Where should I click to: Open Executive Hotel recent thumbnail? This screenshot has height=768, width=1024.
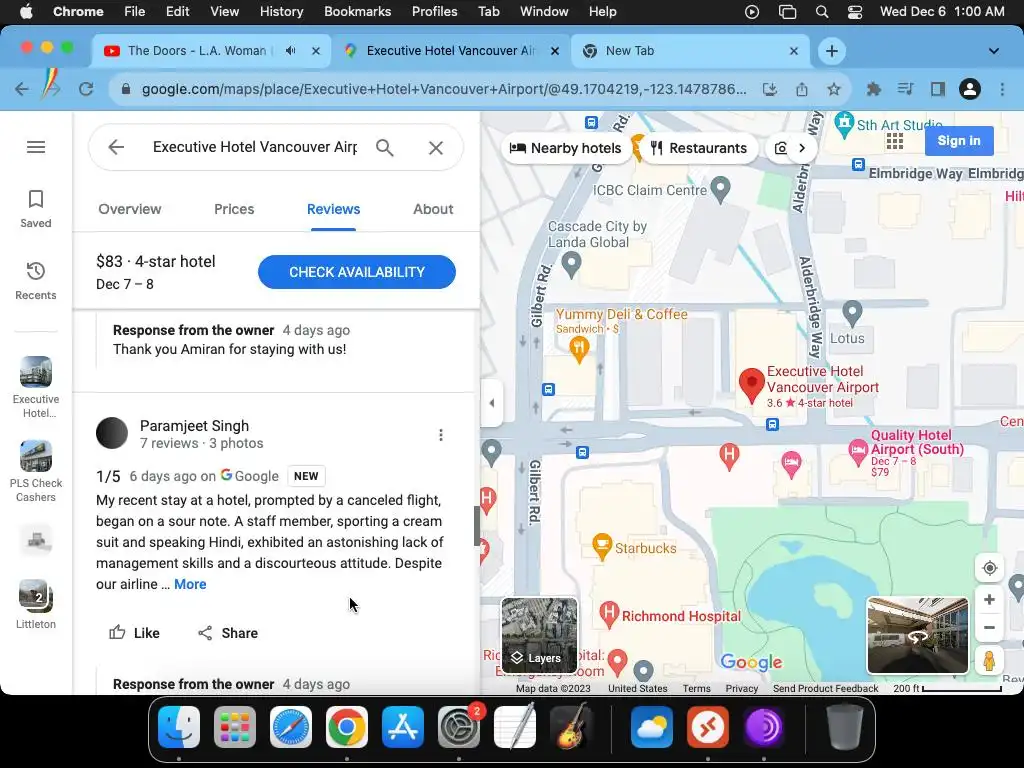pos(36,387)
